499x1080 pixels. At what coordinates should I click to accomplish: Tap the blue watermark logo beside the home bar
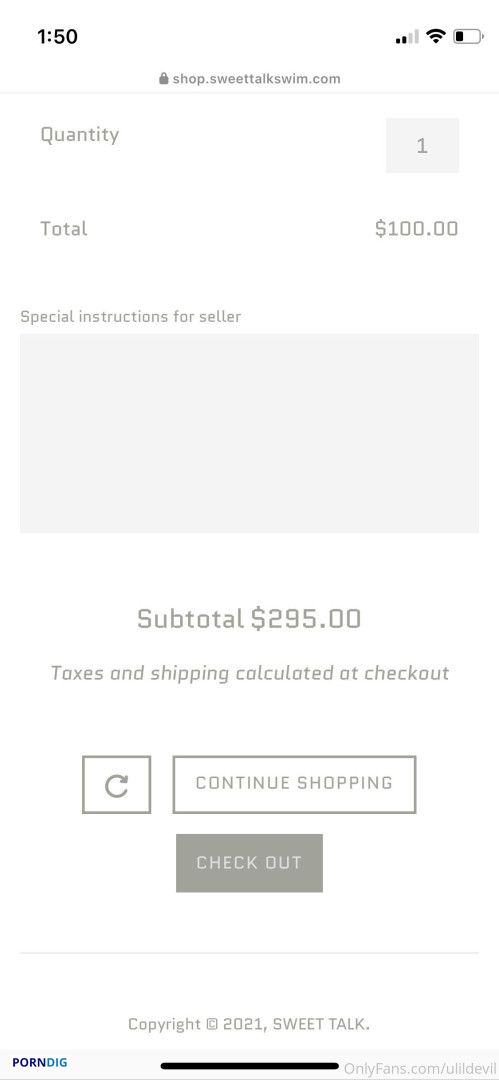tap(40, 1062)
